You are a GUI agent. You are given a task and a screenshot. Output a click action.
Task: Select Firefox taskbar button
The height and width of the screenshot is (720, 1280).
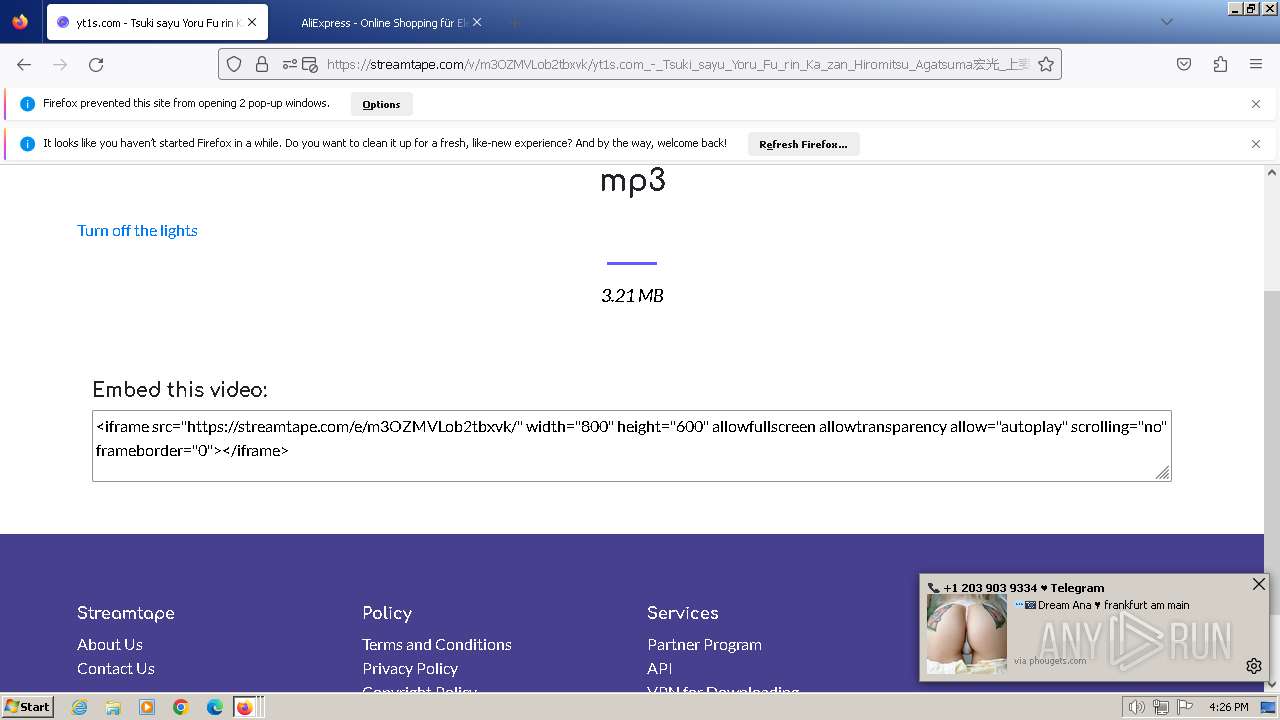(x=245, y=707)
